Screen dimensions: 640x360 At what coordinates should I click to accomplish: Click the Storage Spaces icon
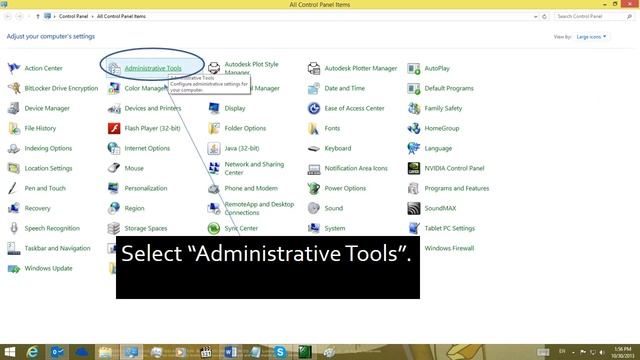tap(114, 228)
